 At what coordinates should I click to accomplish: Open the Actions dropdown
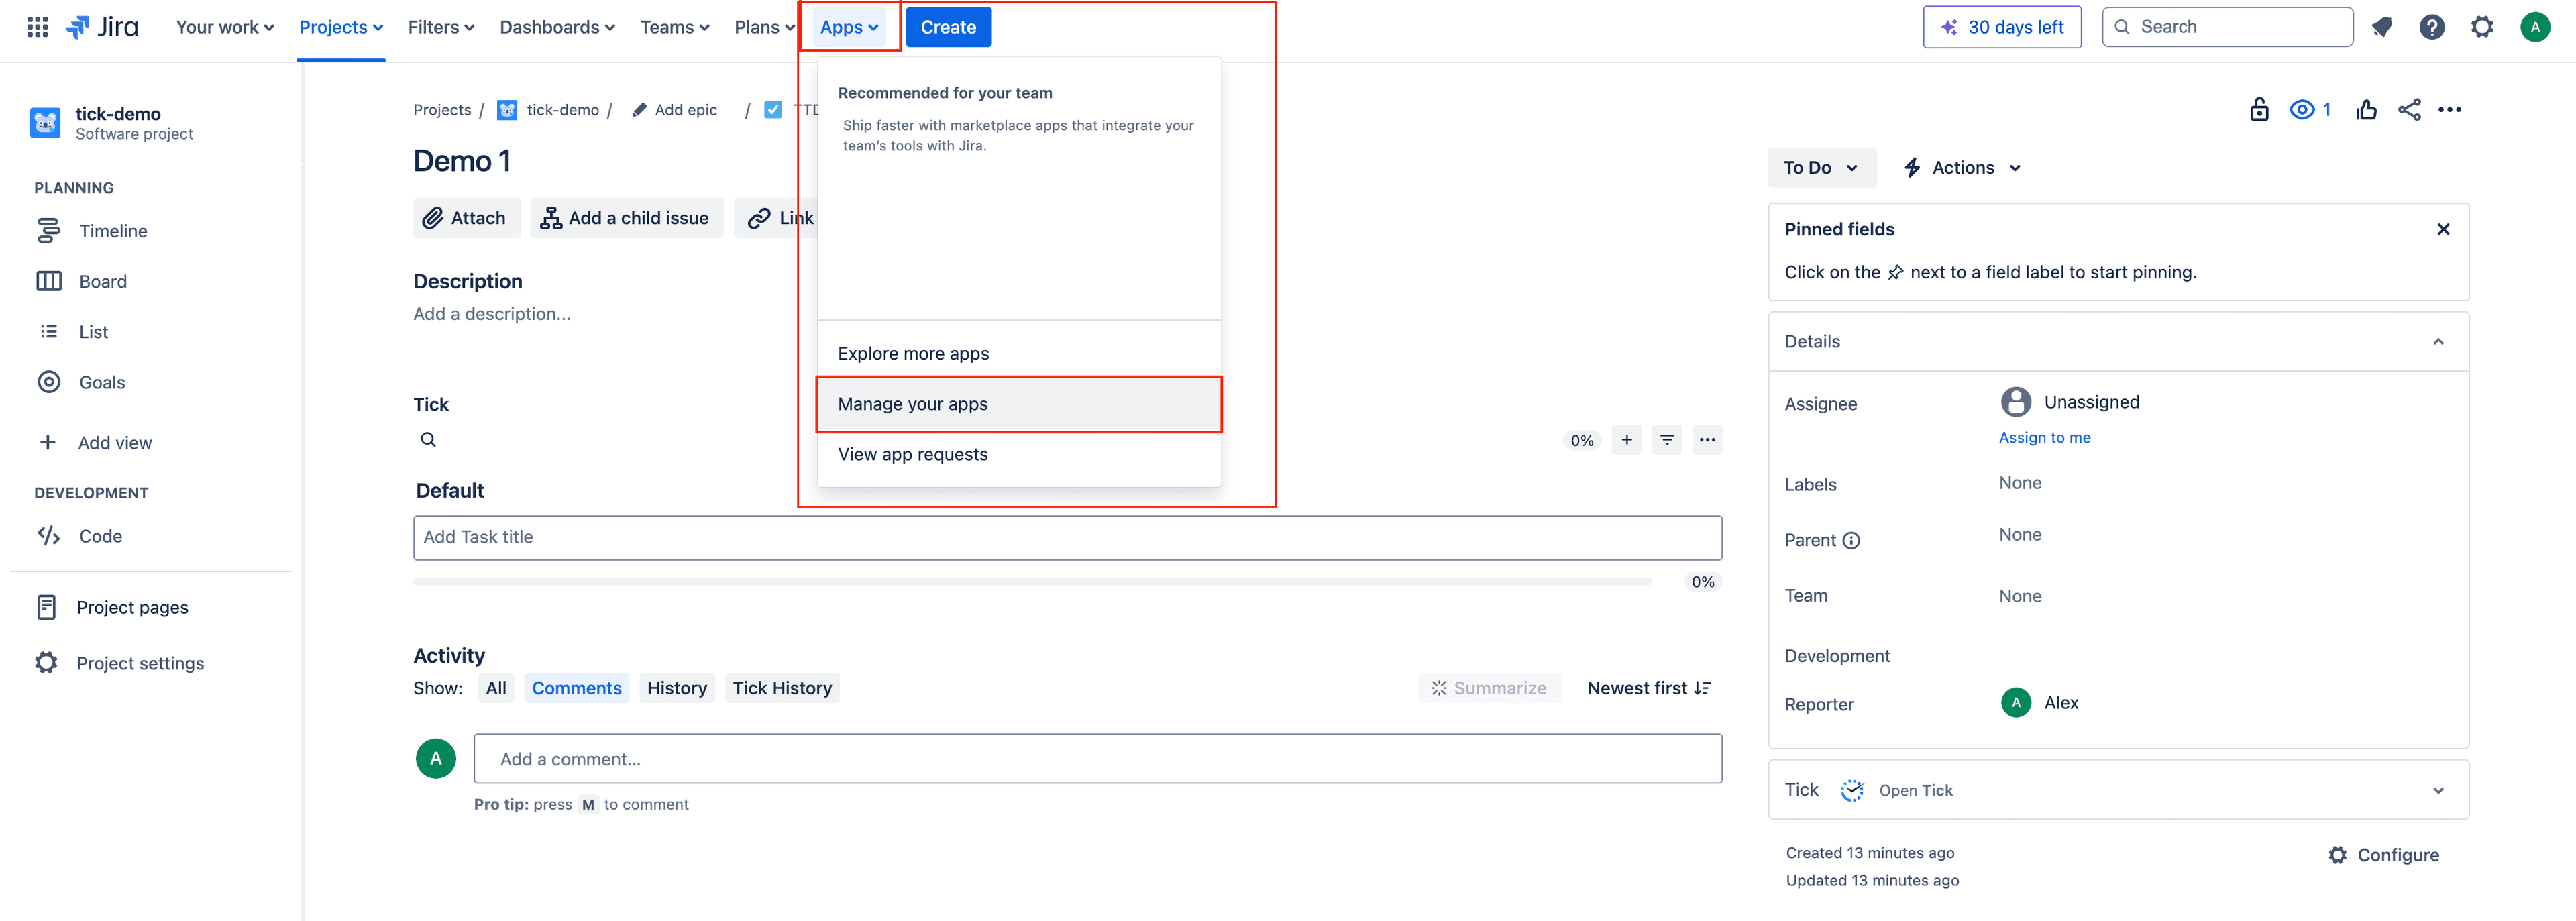[x=1962, y=168]
